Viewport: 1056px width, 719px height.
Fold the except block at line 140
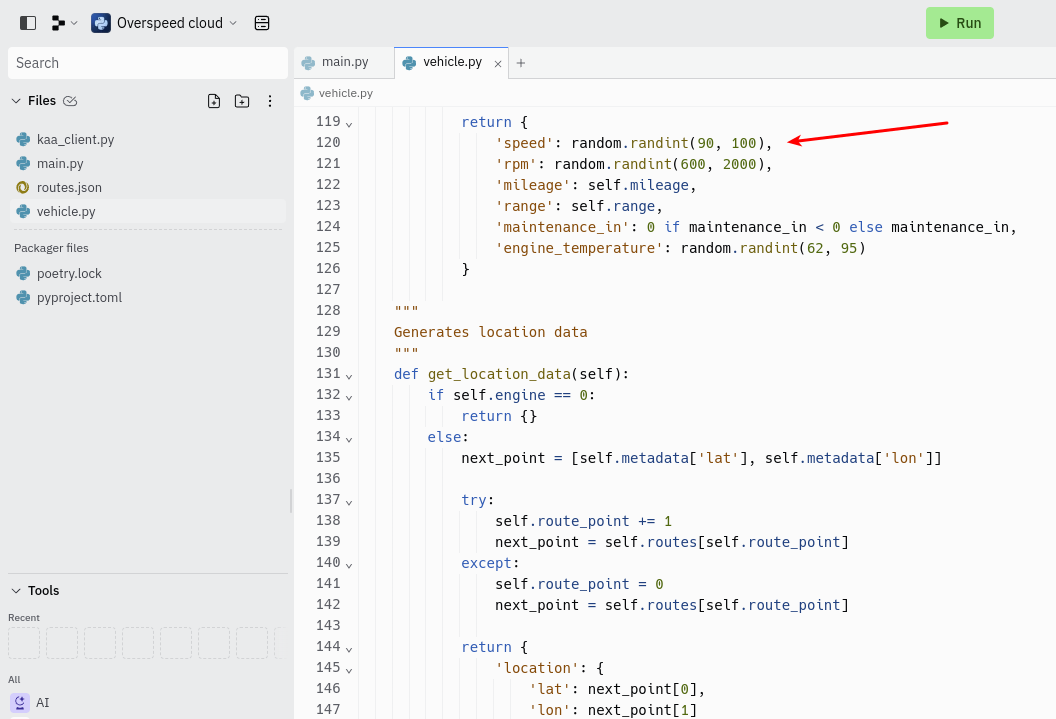(349, 565)
